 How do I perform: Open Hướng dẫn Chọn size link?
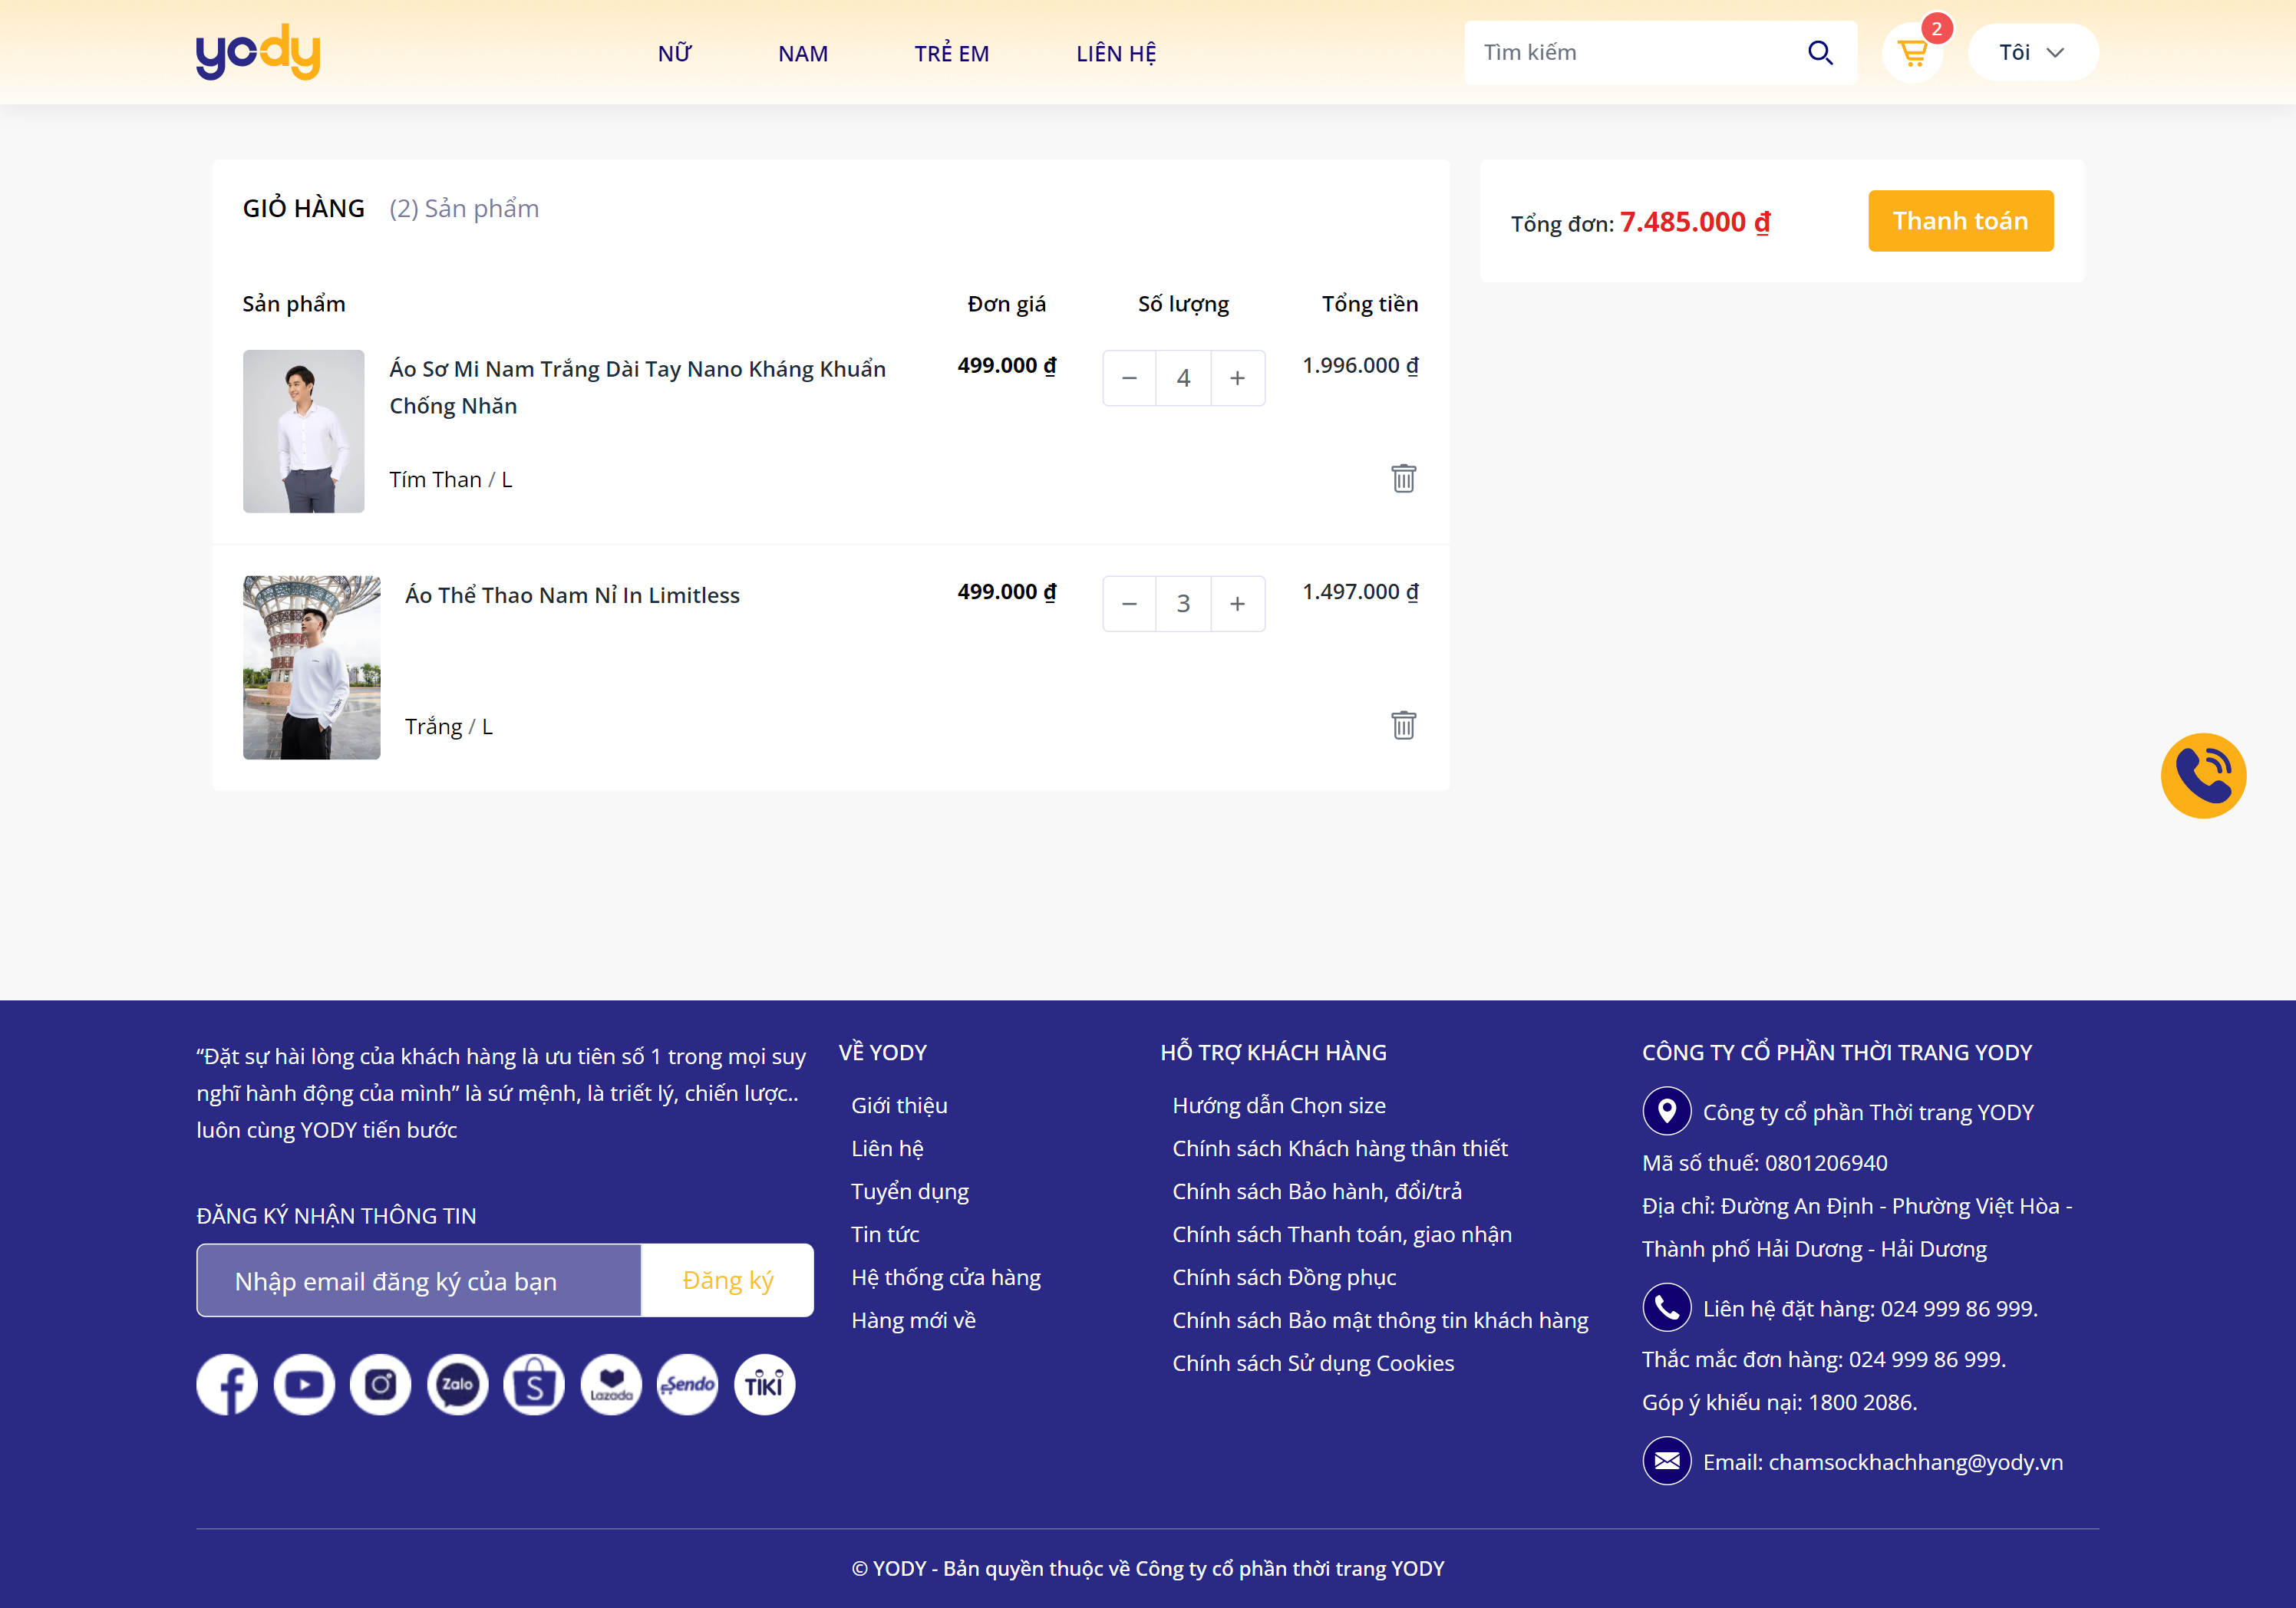[1278, 1105]
